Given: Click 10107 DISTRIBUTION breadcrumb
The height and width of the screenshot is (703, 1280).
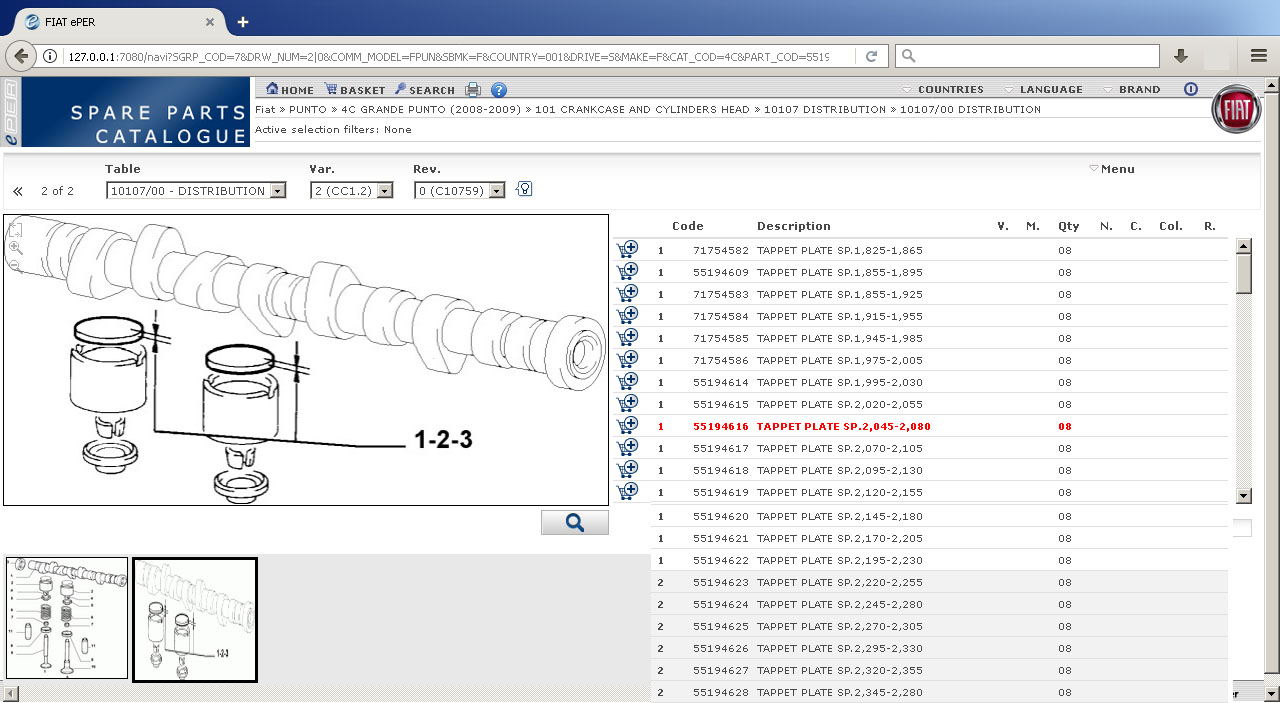Looking at the screenshot, I should [x=824, y=110].
